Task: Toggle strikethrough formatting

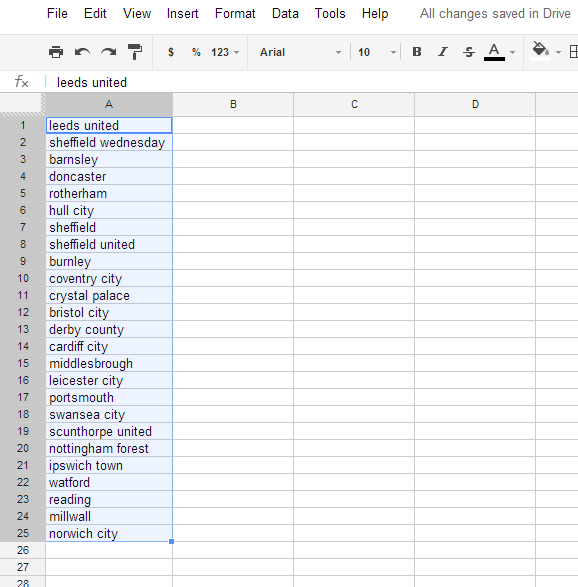Action: coord(469,52)
